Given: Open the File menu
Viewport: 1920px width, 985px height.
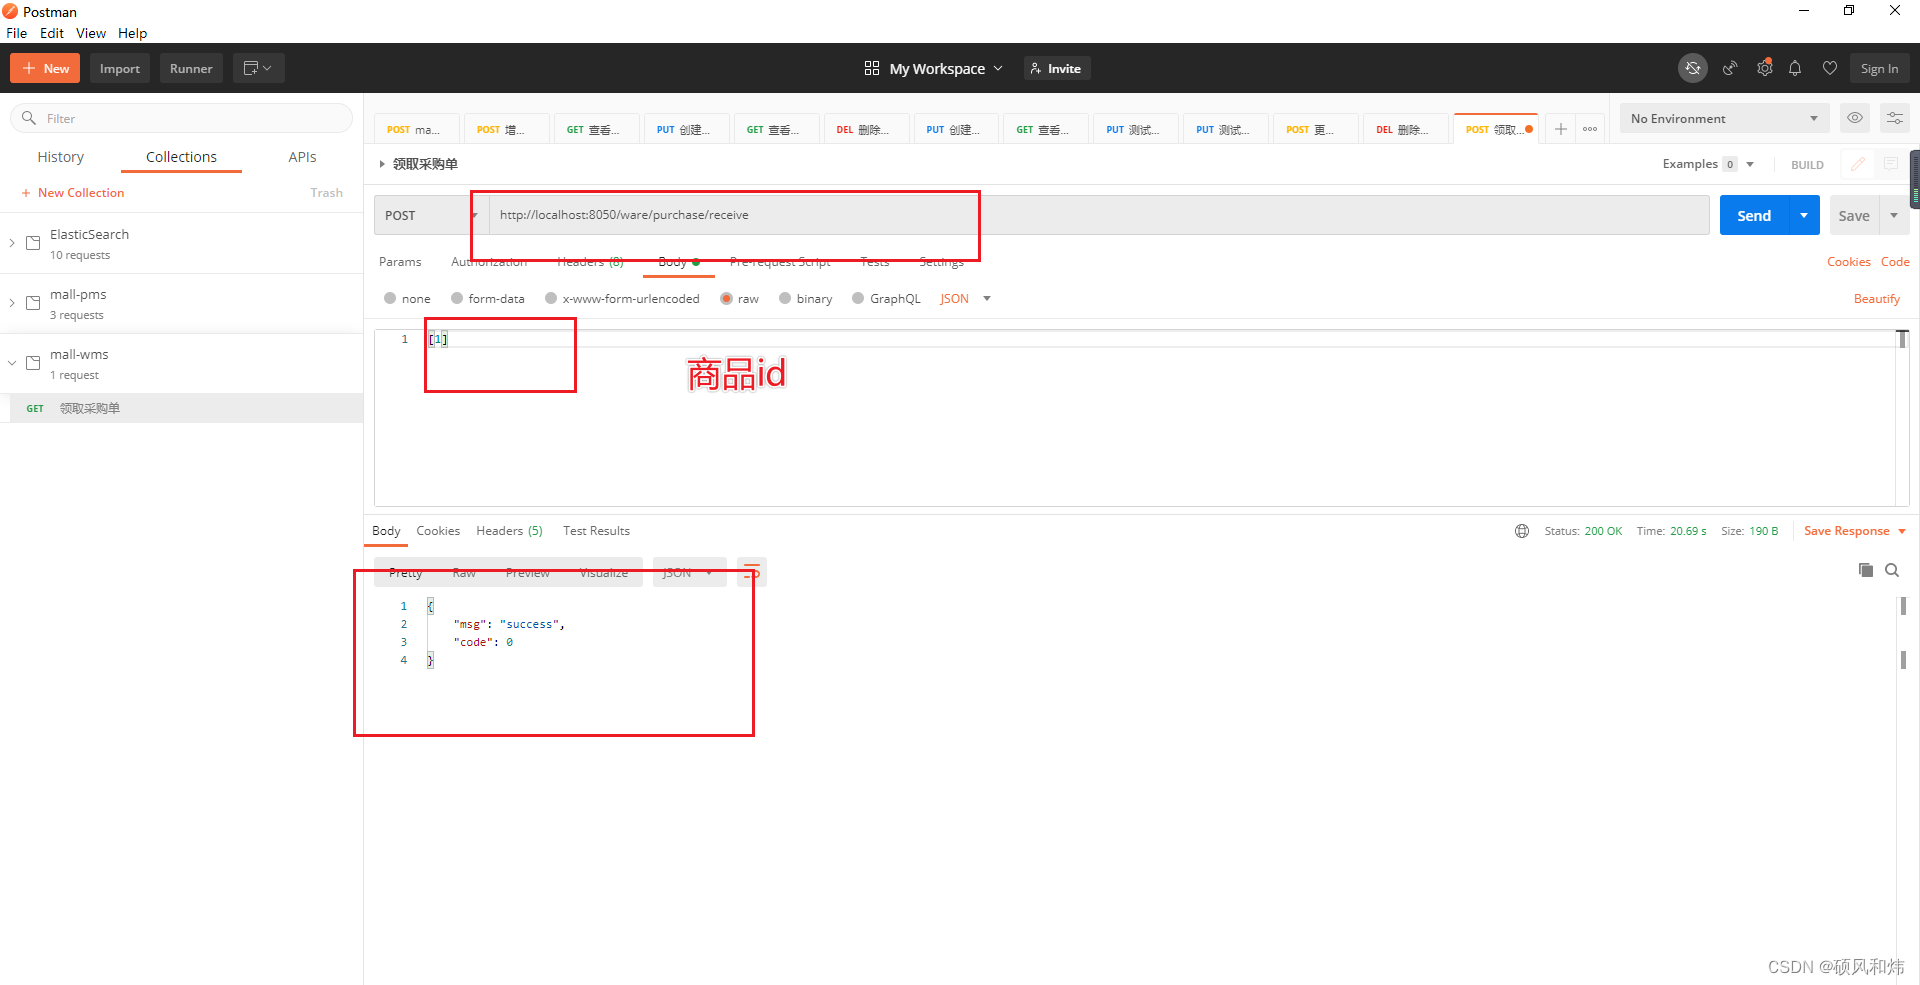Looking at the screenshot, I should click(x=17, y=33).
